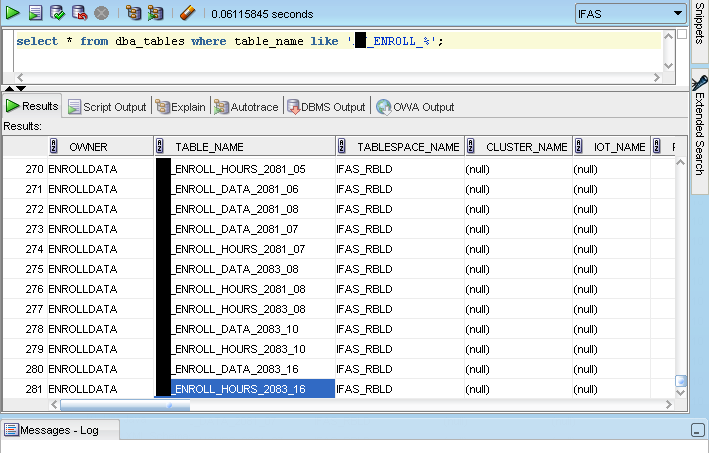Sort by the OWNER column header
The width and height of the screenshot is (711, 453).
(x=101, y=147)
